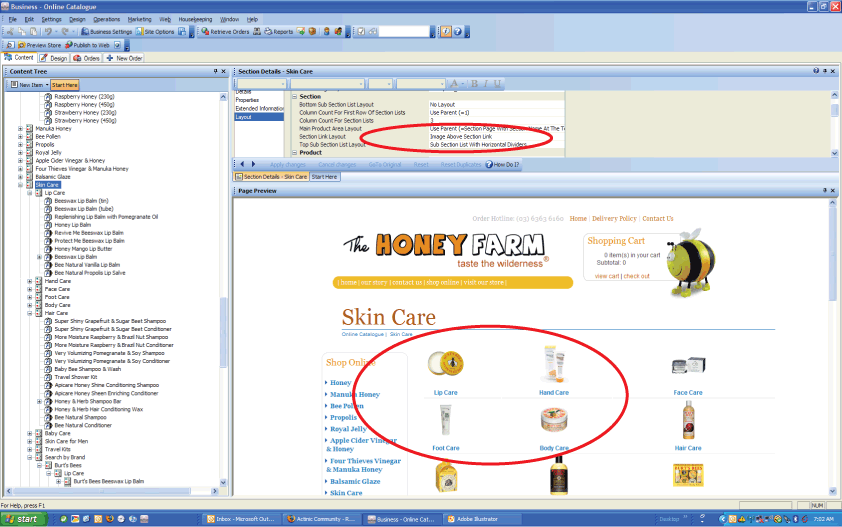Click the Delivery Policy link in preview
Screen dimensions: 842x527
pyautogui.click(x=614, y=218)
